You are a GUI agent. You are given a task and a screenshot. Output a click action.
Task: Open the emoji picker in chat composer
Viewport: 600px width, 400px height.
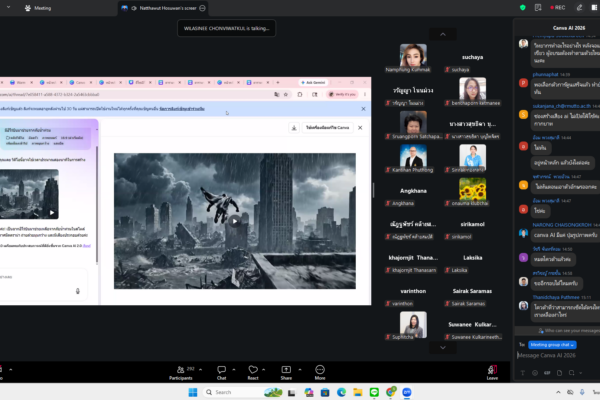[x=535, y=373]
